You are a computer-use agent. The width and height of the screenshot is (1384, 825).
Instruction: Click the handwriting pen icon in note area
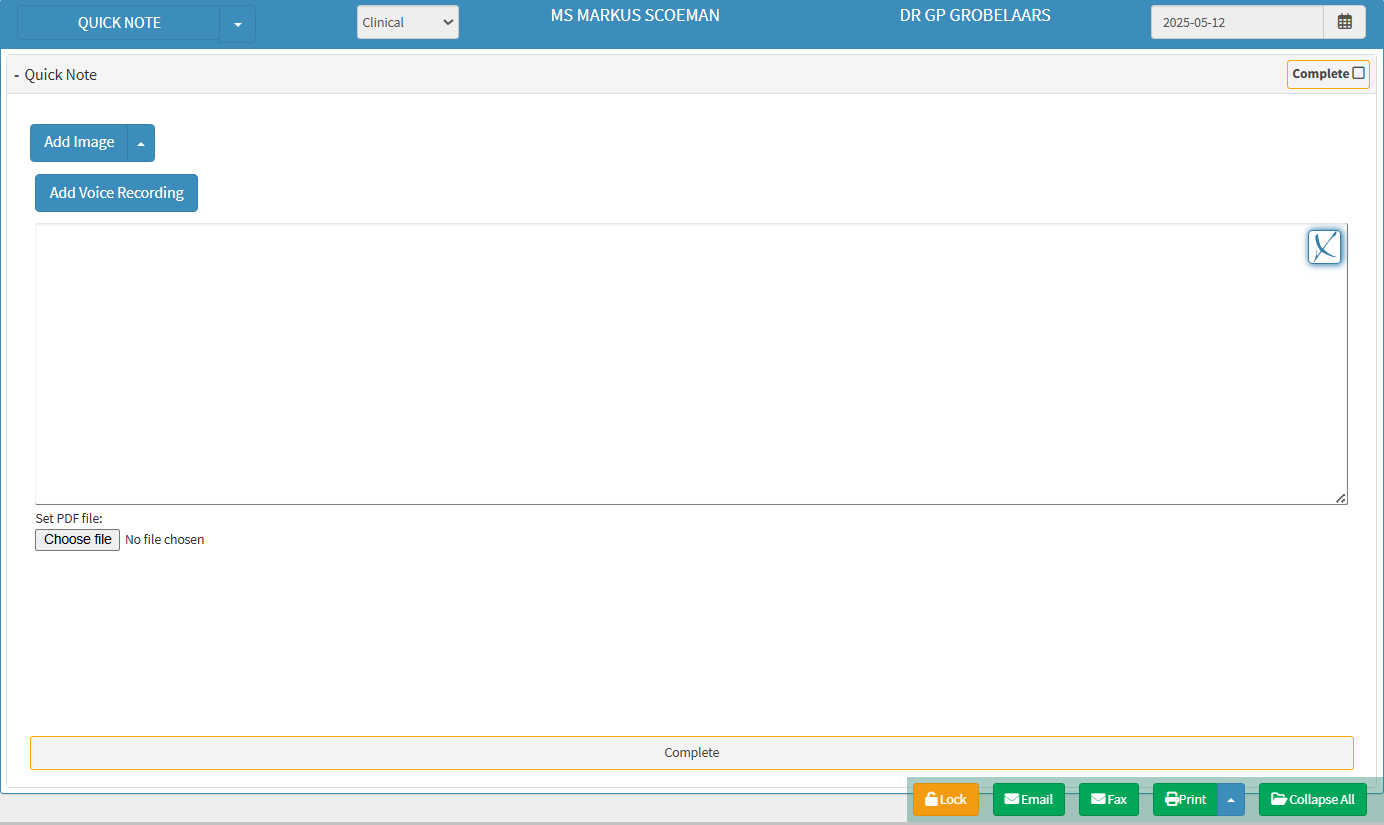(1324, 247)
